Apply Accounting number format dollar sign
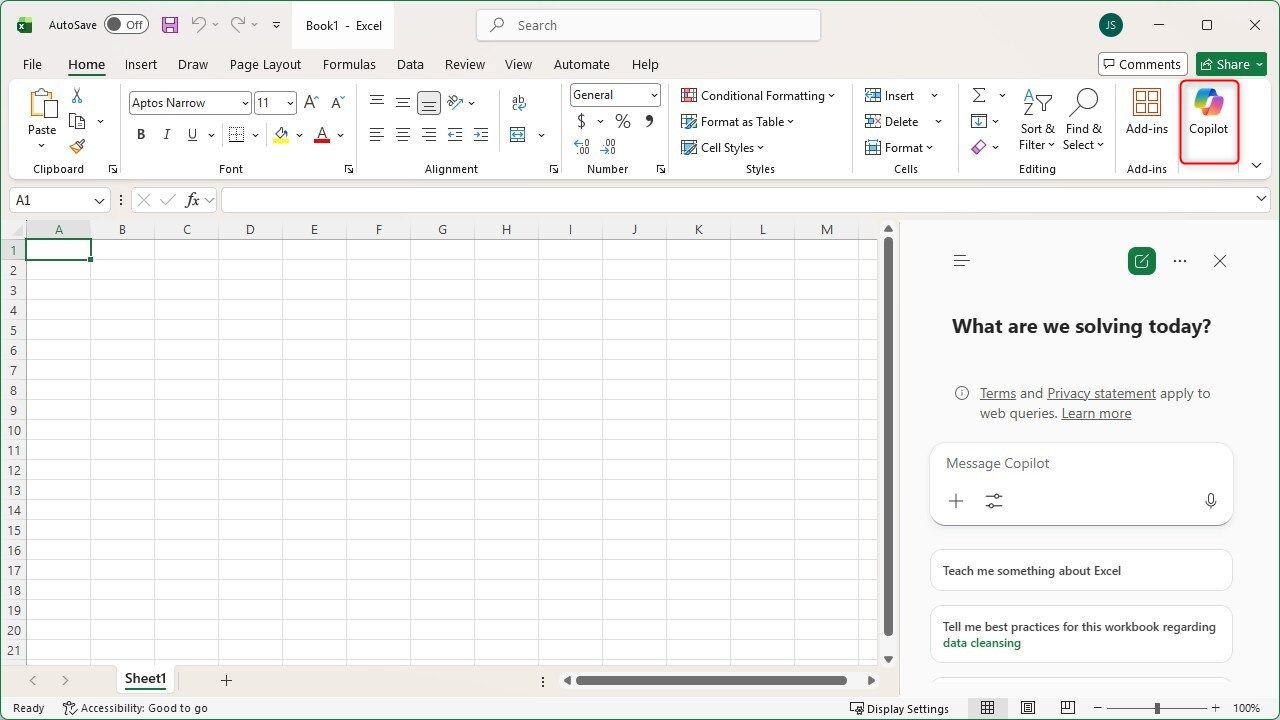The width and height of the screenshot is (1280, 720). (x=581, y=121)
